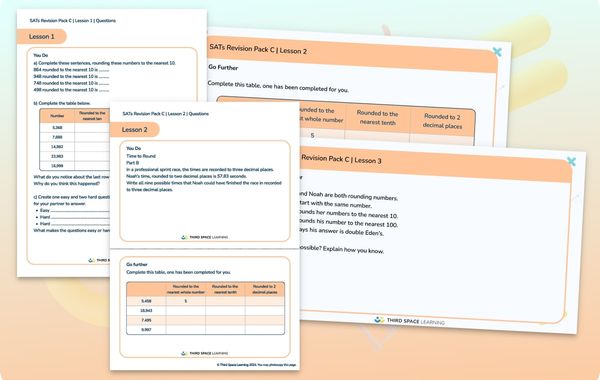Viewport: 600px width, 380px height.
Task: Click 'You Do' heading on Lesson 2 worksheet
Action: [x=134, y=148]
